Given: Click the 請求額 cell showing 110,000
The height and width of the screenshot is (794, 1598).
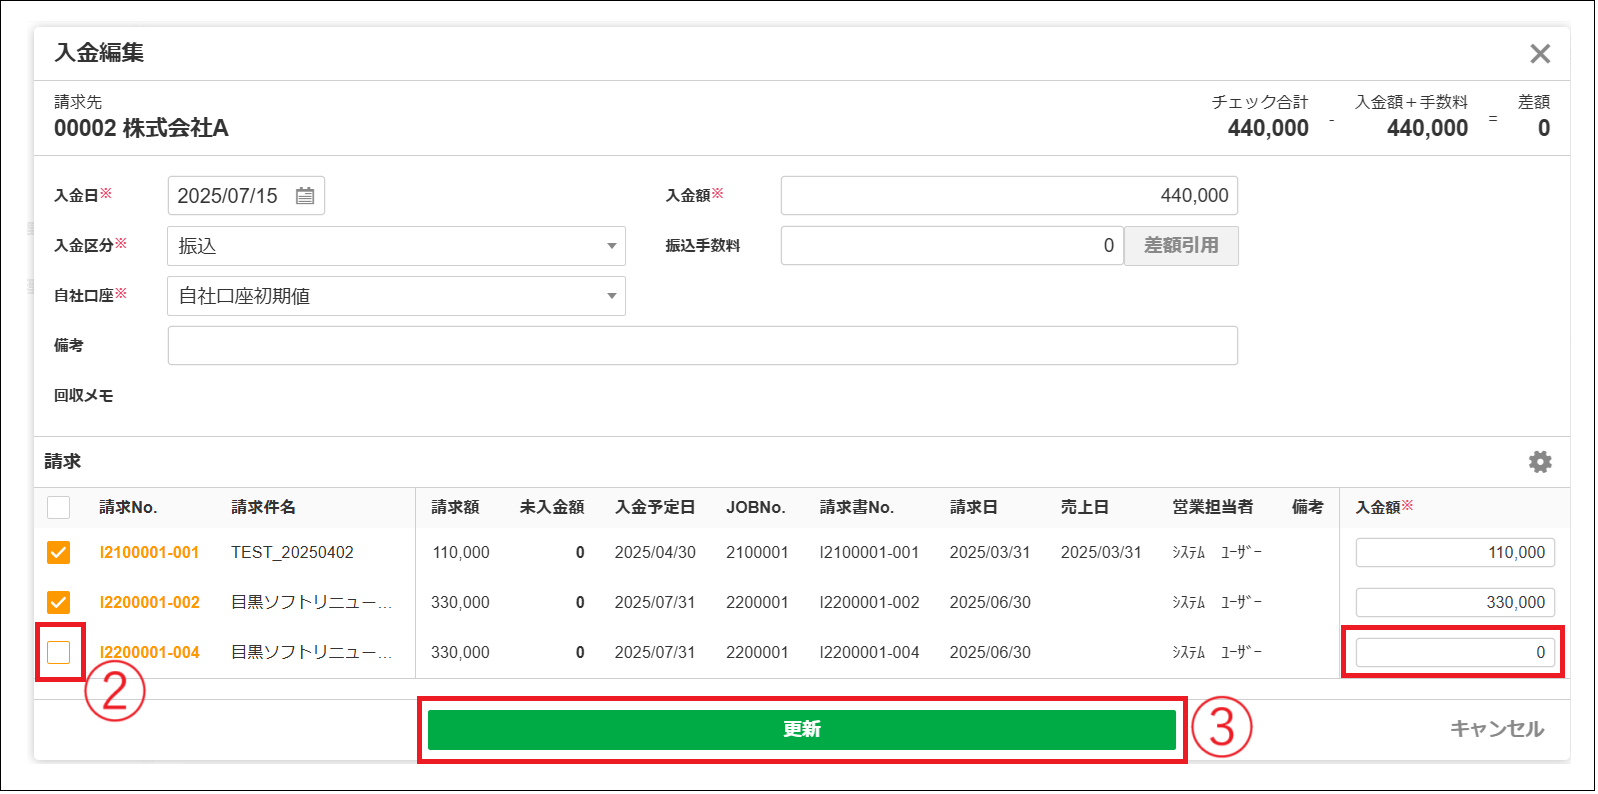Looking at the screenshot, I should click(x=461, y=552).
